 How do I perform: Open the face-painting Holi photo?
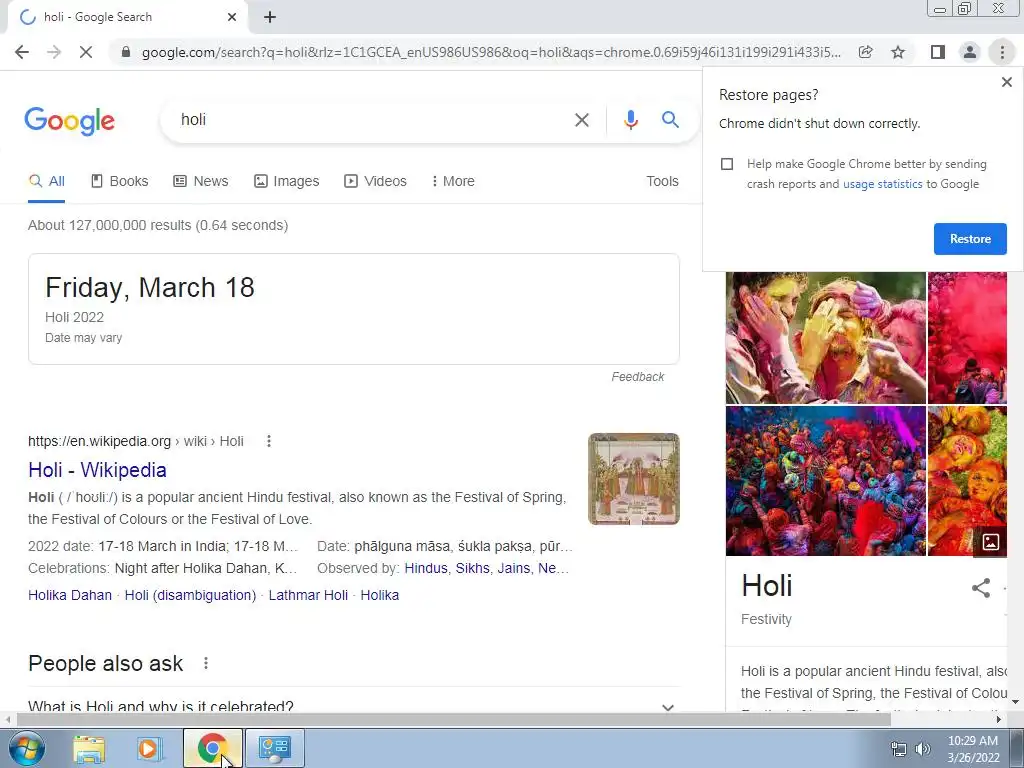pos(825,338)
